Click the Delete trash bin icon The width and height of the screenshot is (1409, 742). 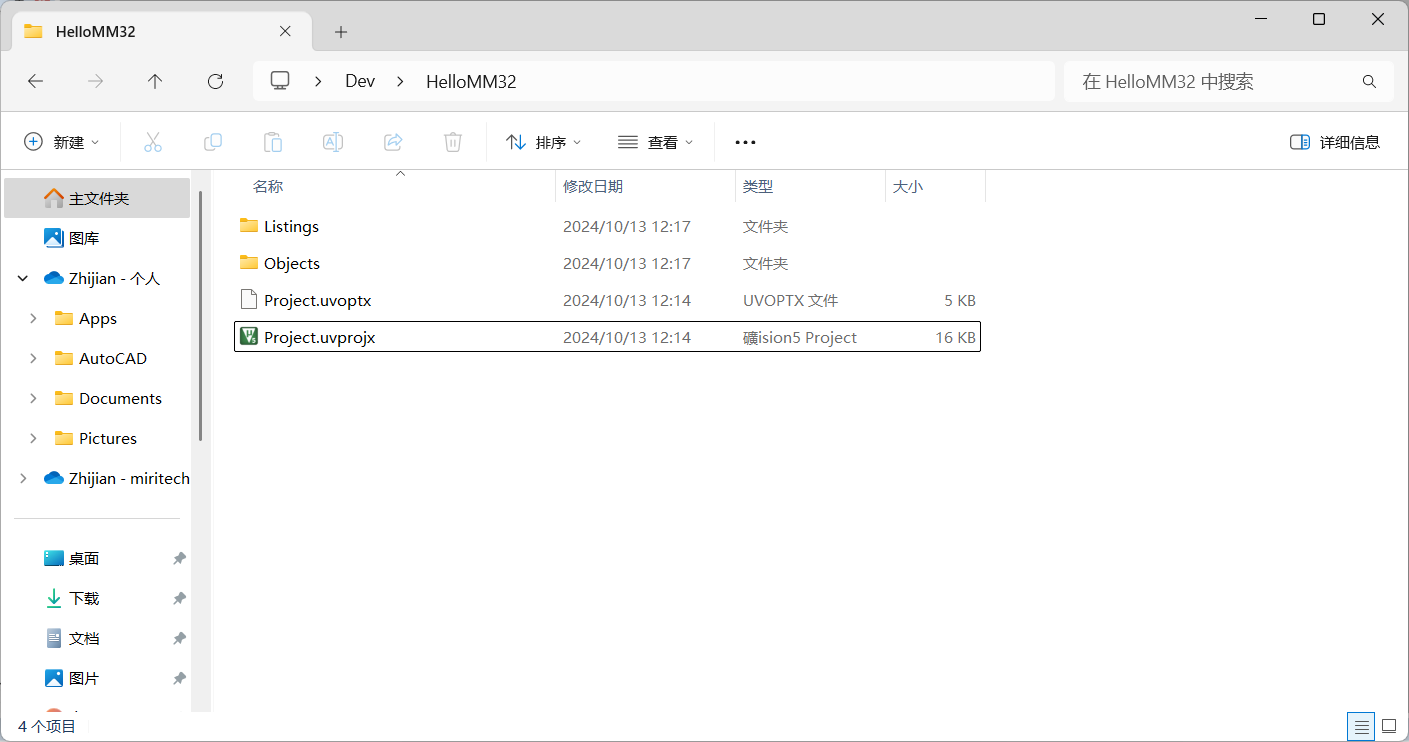pos(453,142)
